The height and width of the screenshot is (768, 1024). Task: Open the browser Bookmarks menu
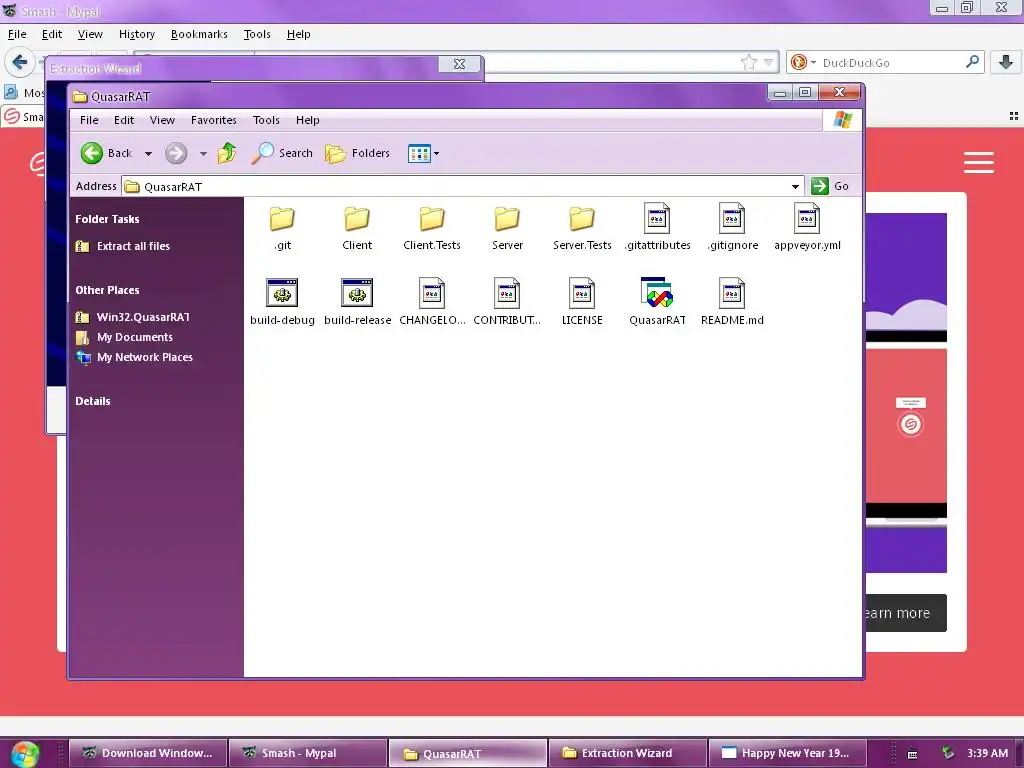pos(199,34)
